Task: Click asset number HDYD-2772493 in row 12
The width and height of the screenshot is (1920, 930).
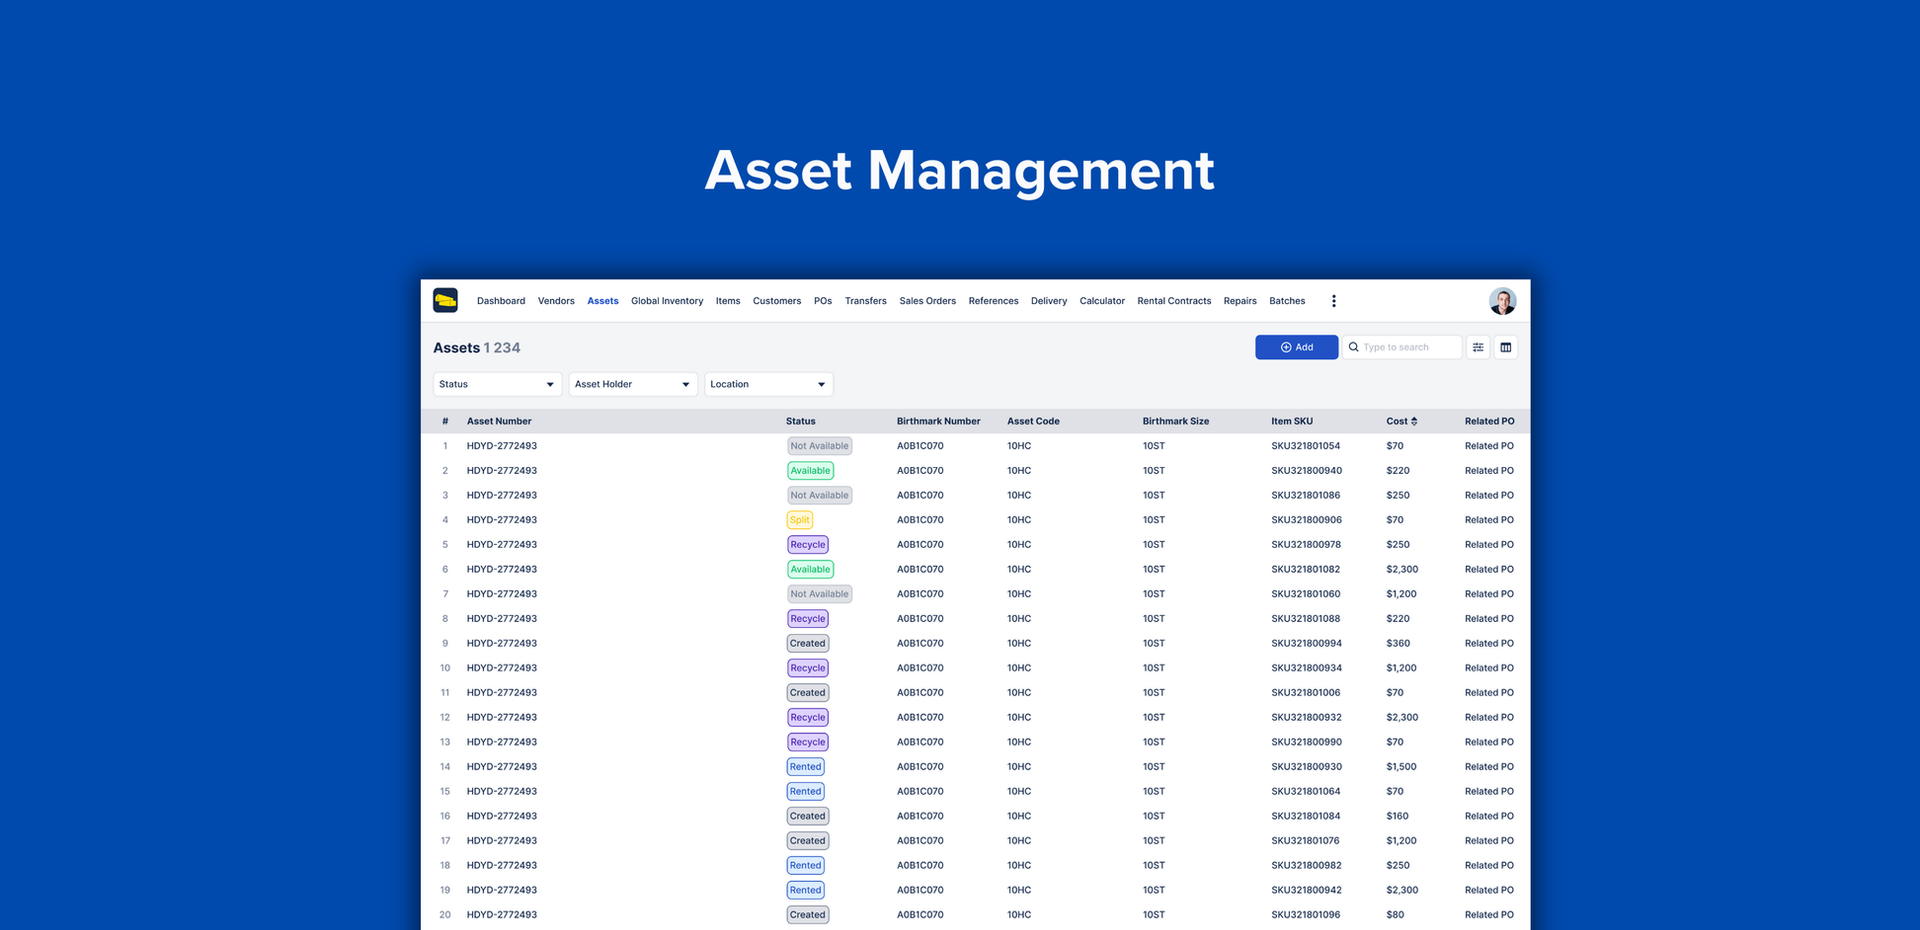Action: pyautogui.click(x=502, y=717)
